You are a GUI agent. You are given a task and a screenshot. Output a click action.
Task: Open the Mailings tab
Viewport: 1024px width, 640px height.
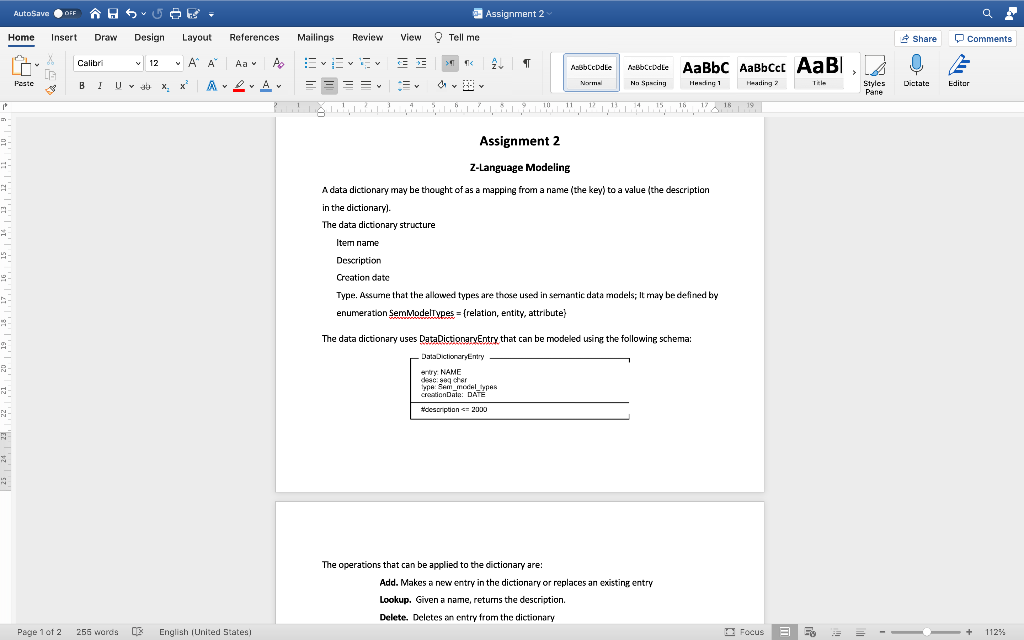tap(315, 37)
